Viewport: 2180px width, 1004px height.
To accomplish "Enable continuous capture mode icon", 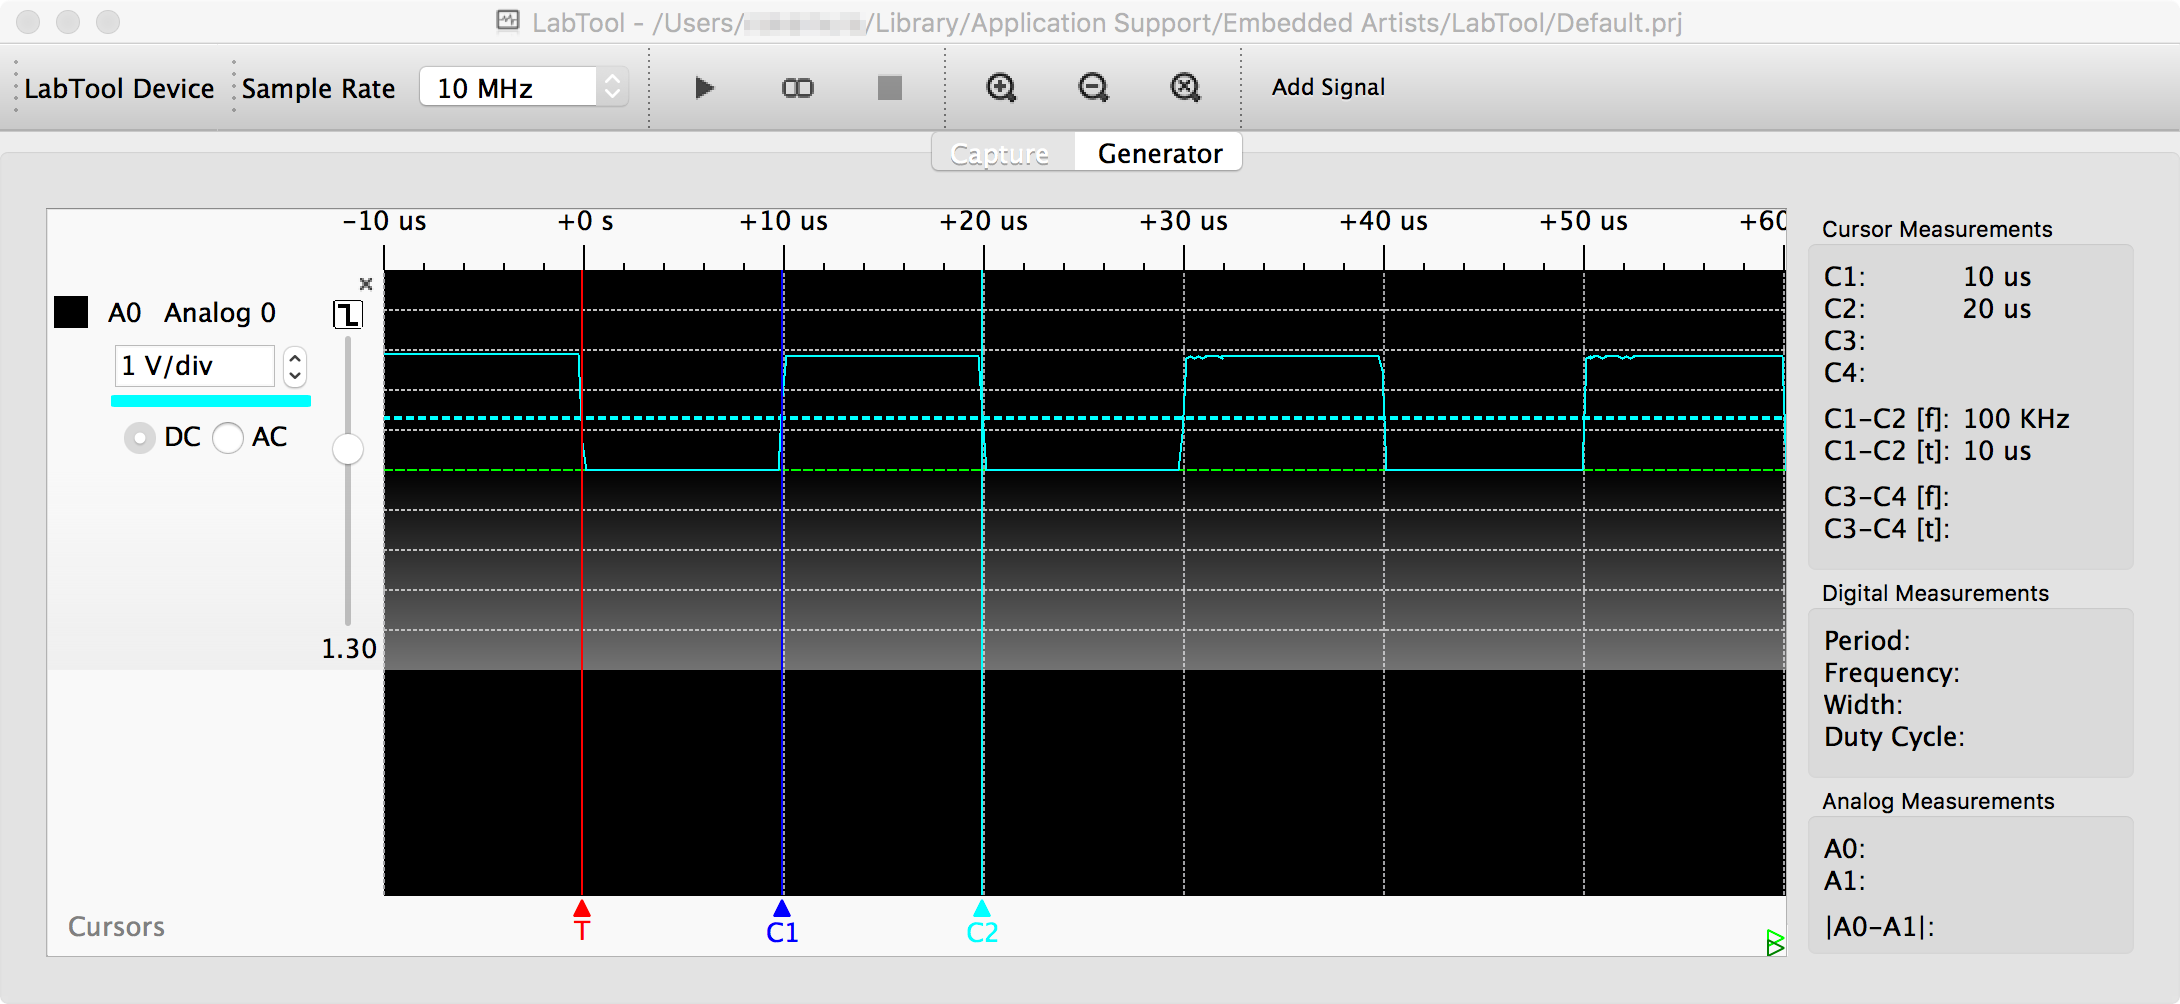I will [x=796, y=88].
